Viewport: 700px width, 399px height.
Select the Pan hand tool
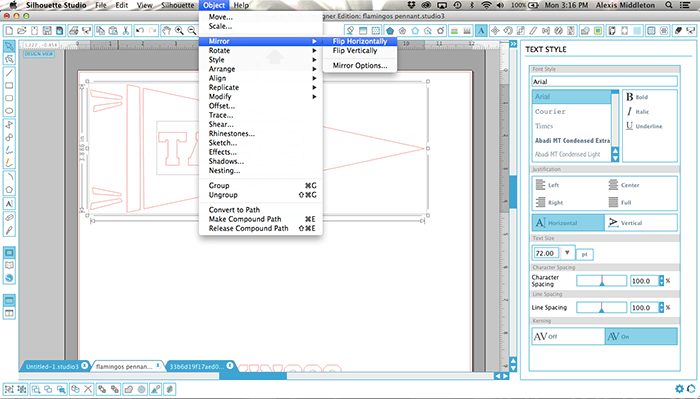(167, 31)
